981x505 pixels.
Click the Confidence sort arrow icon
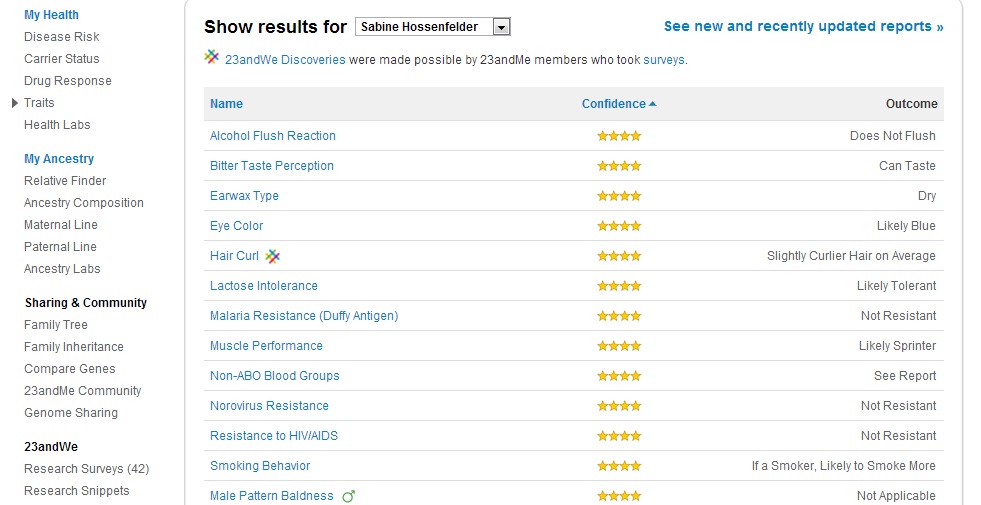[x=653, y=104]
